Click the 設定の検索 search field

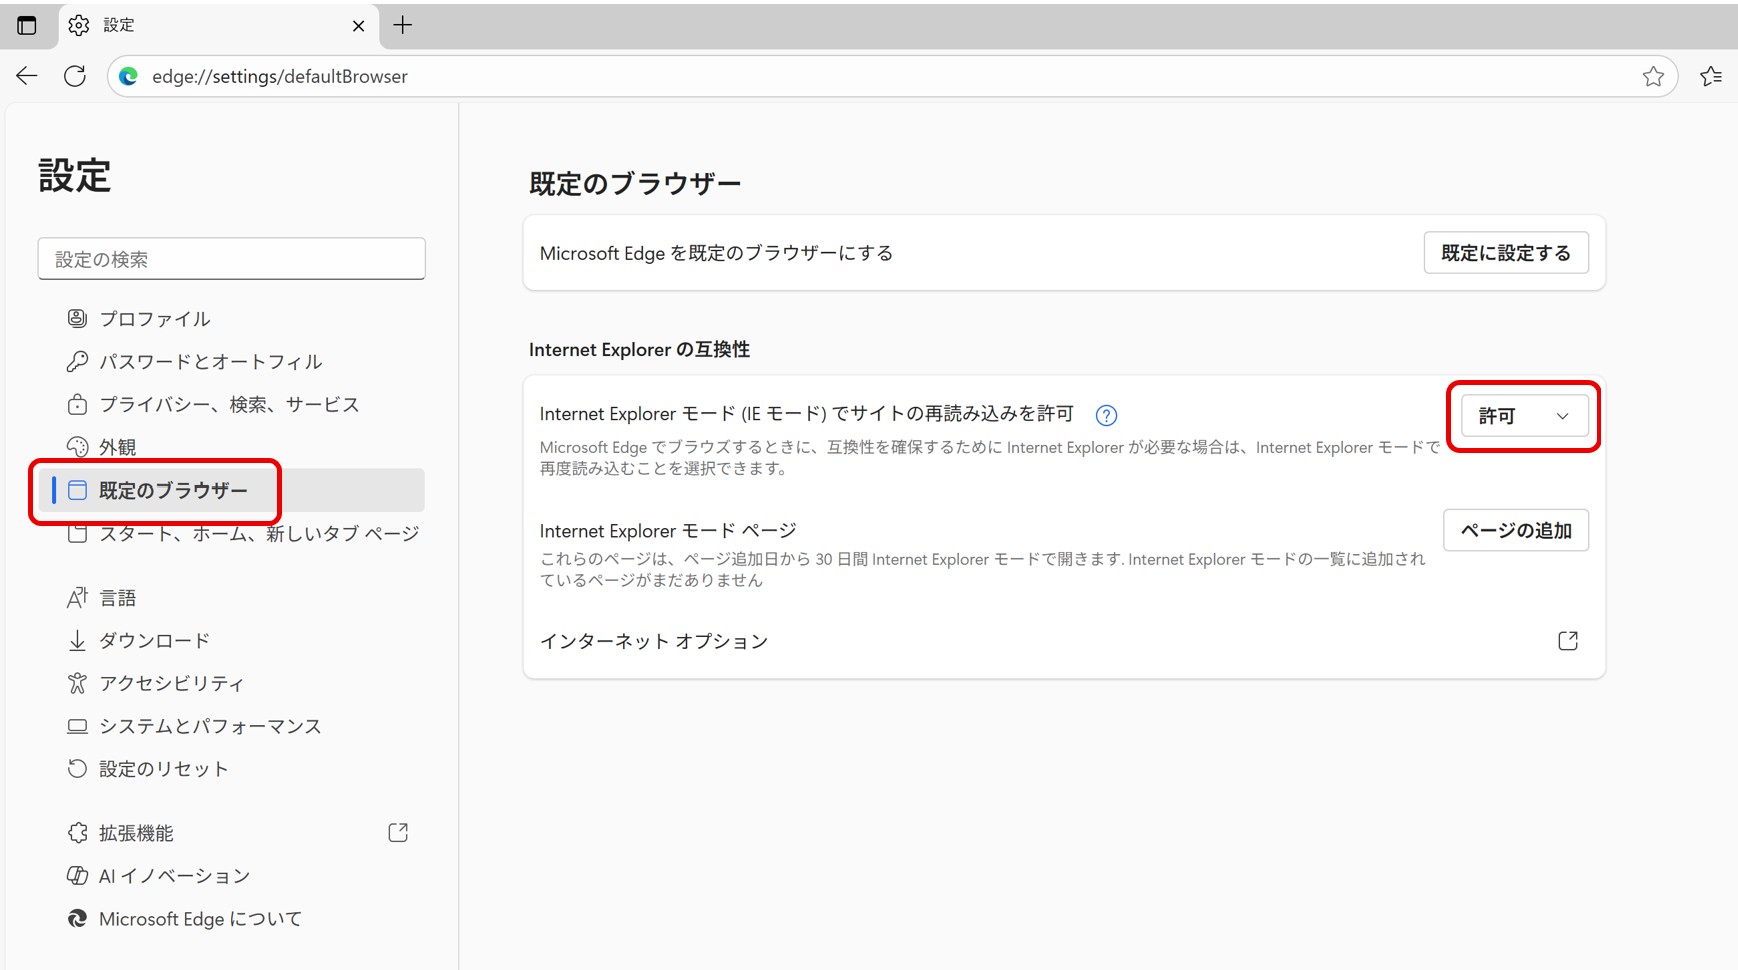231,259
